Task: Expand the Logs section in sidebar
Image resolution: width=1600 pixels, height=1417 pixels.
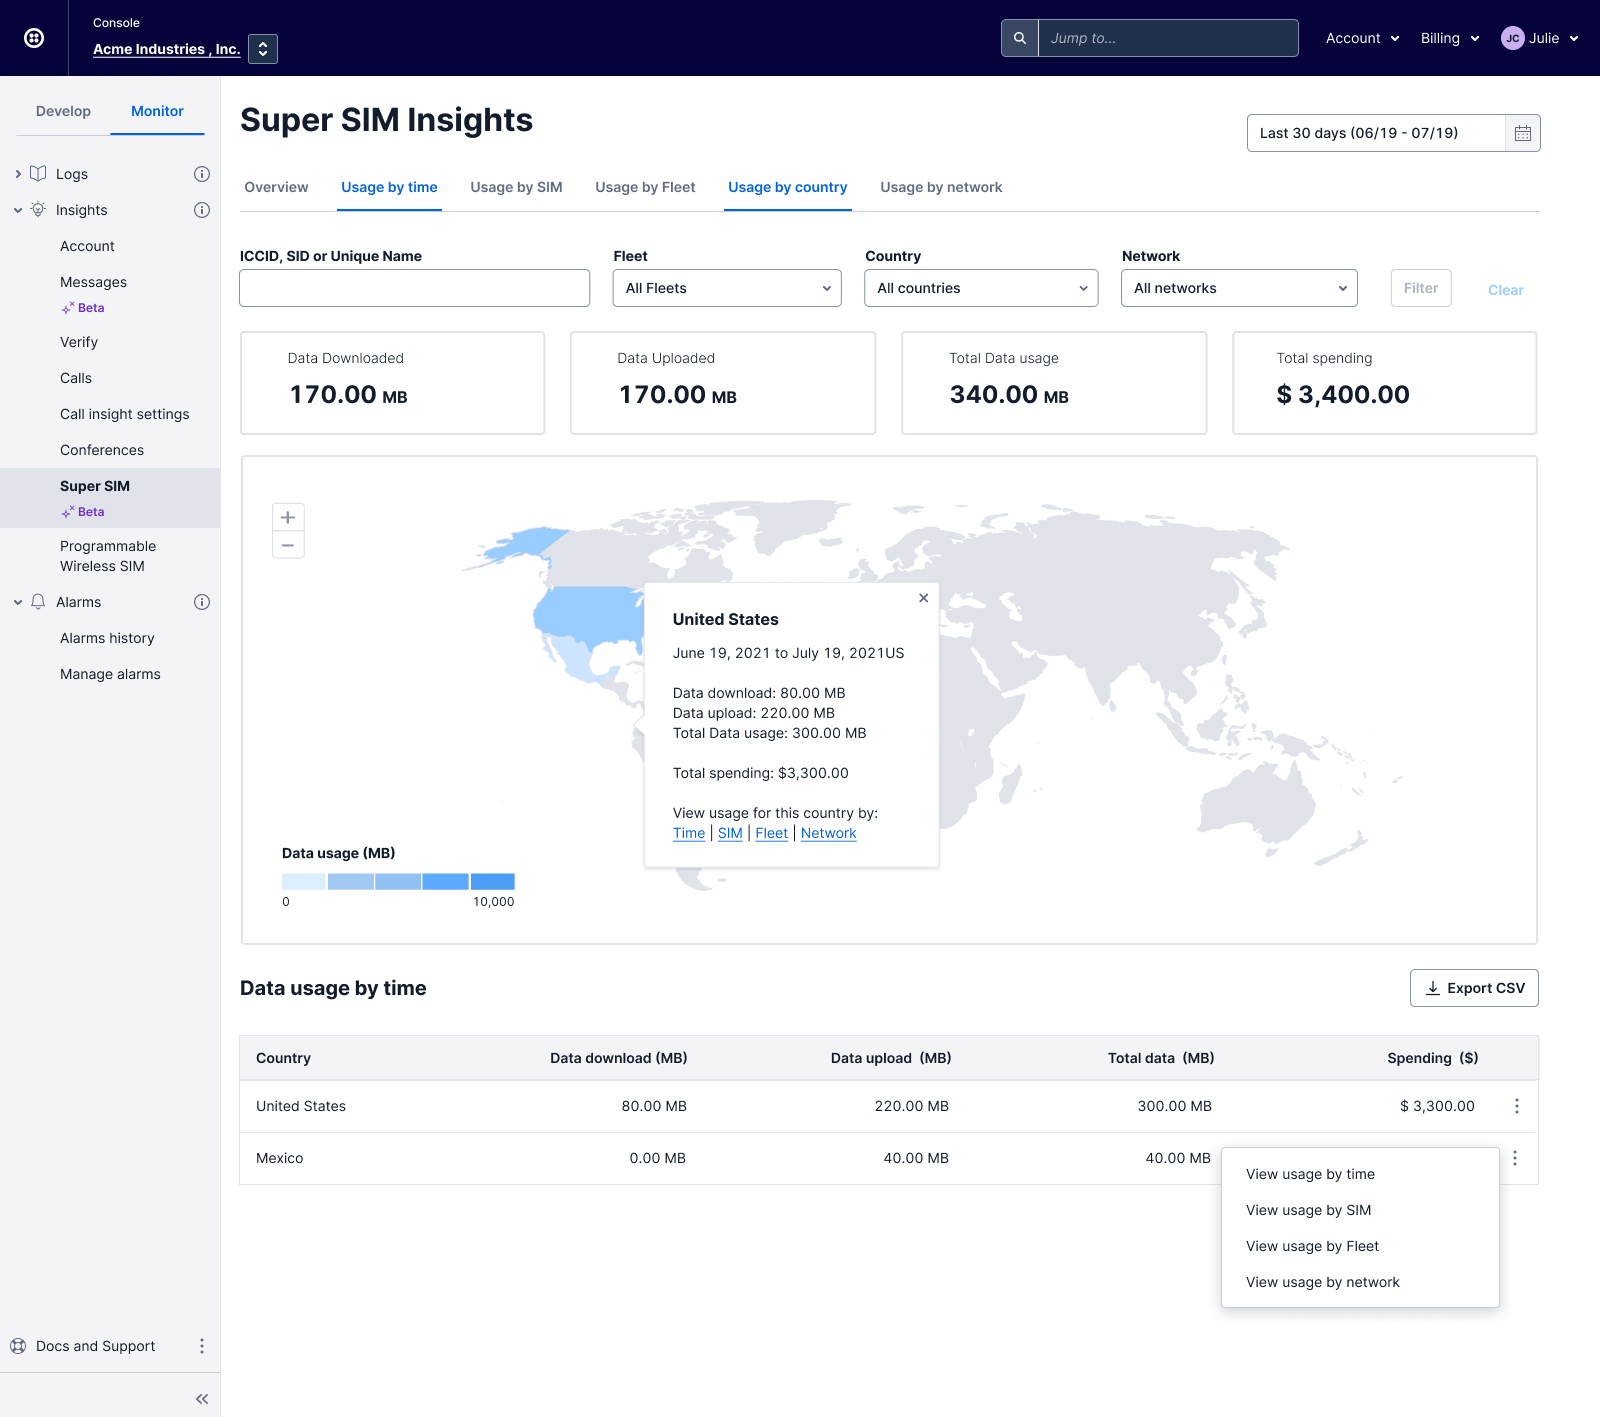Action: click(18, 174)
